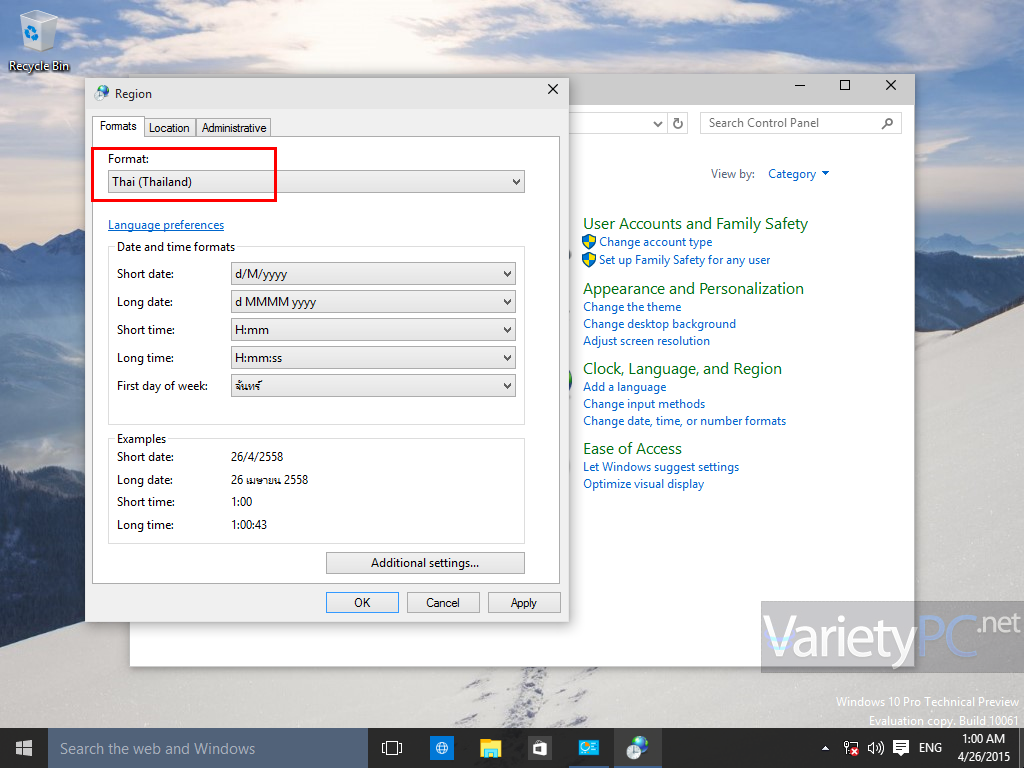1024x768 pixels.
Task: Click the refresh button in Control Panel
Action: click(678, 123)
